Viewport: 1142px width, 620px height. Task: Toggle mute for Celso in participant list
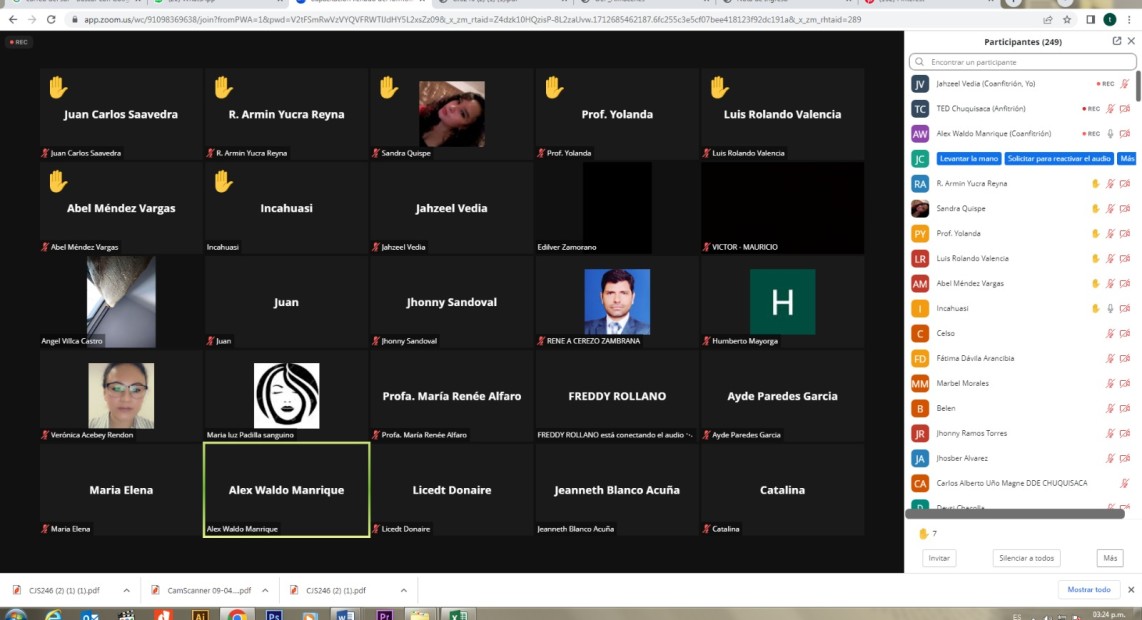1110,334
